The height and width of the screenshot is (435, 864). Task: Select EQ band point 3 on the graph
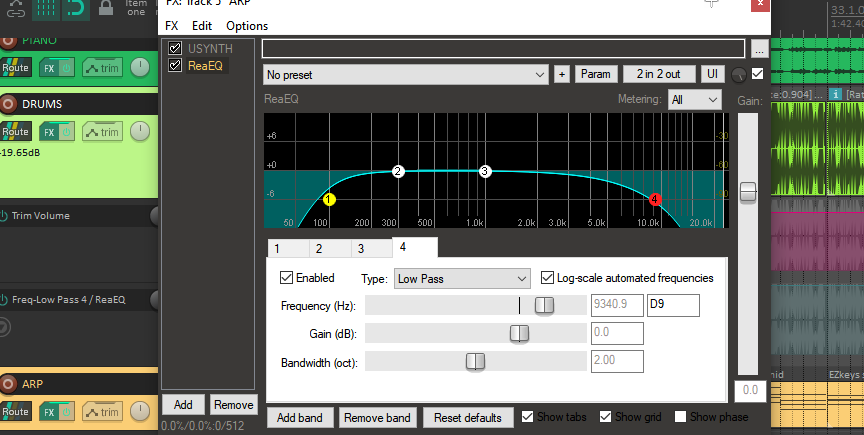(484, 171)
